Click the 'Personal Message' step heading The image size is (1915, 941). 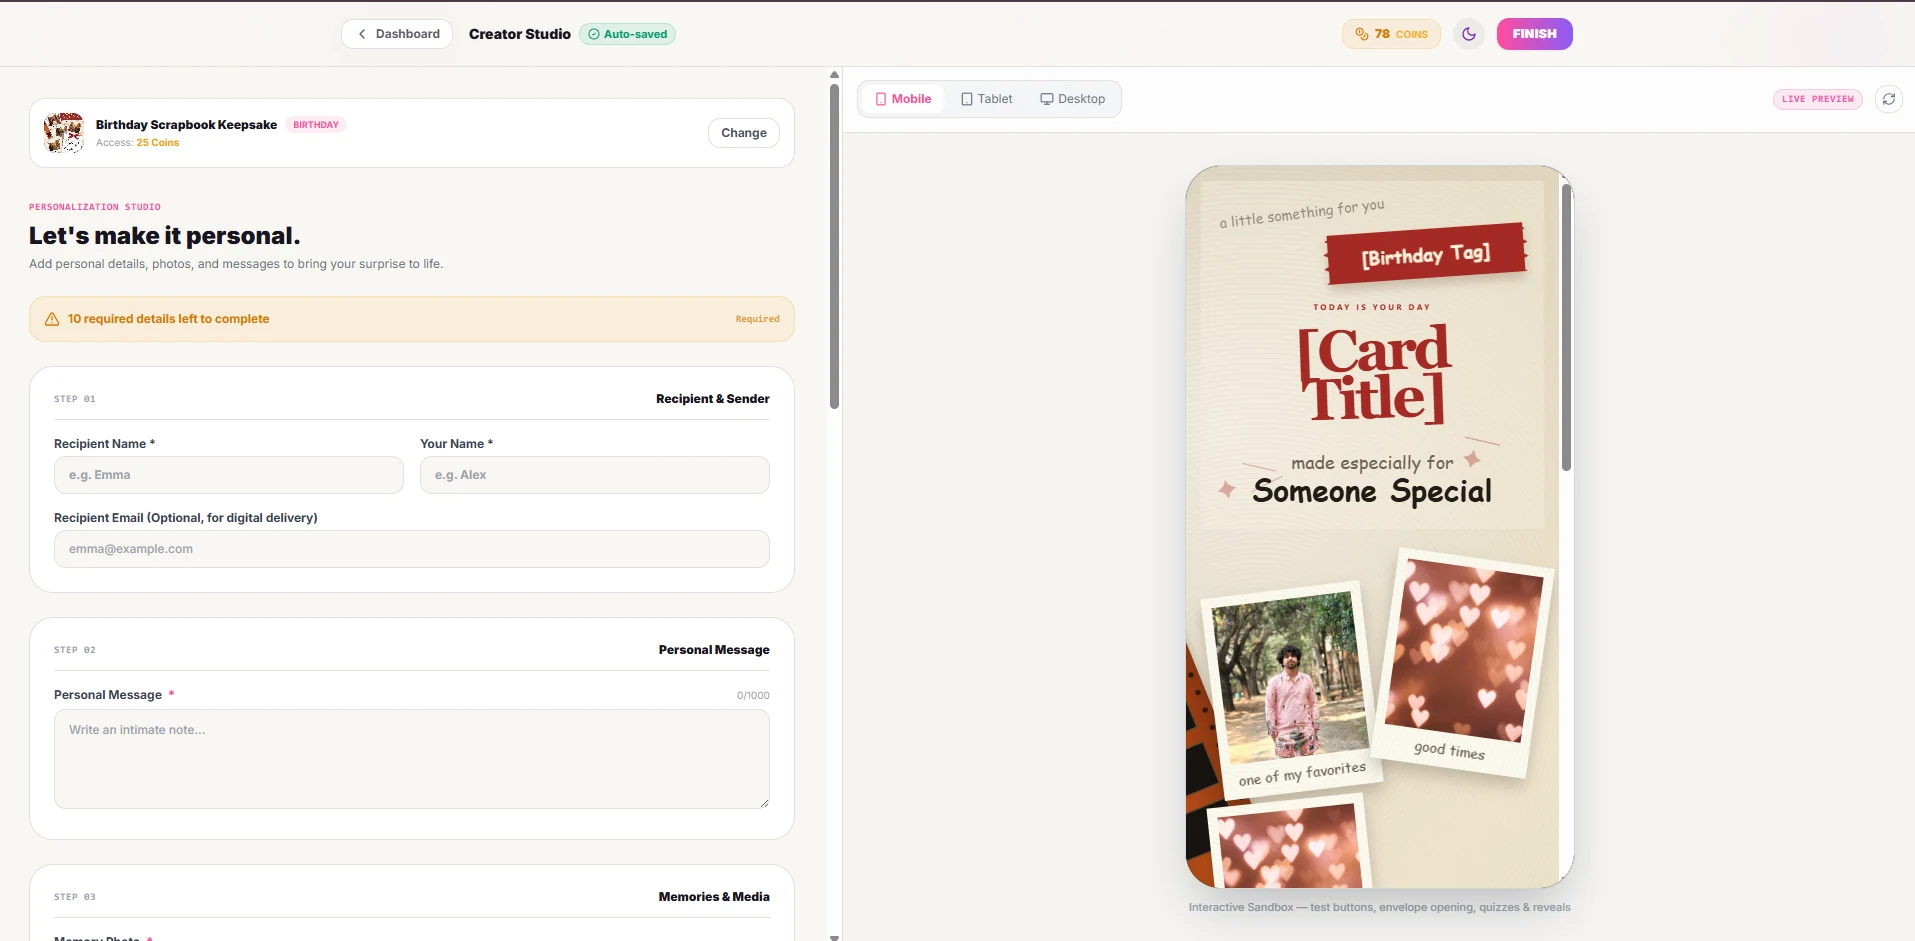click(714, 650)
